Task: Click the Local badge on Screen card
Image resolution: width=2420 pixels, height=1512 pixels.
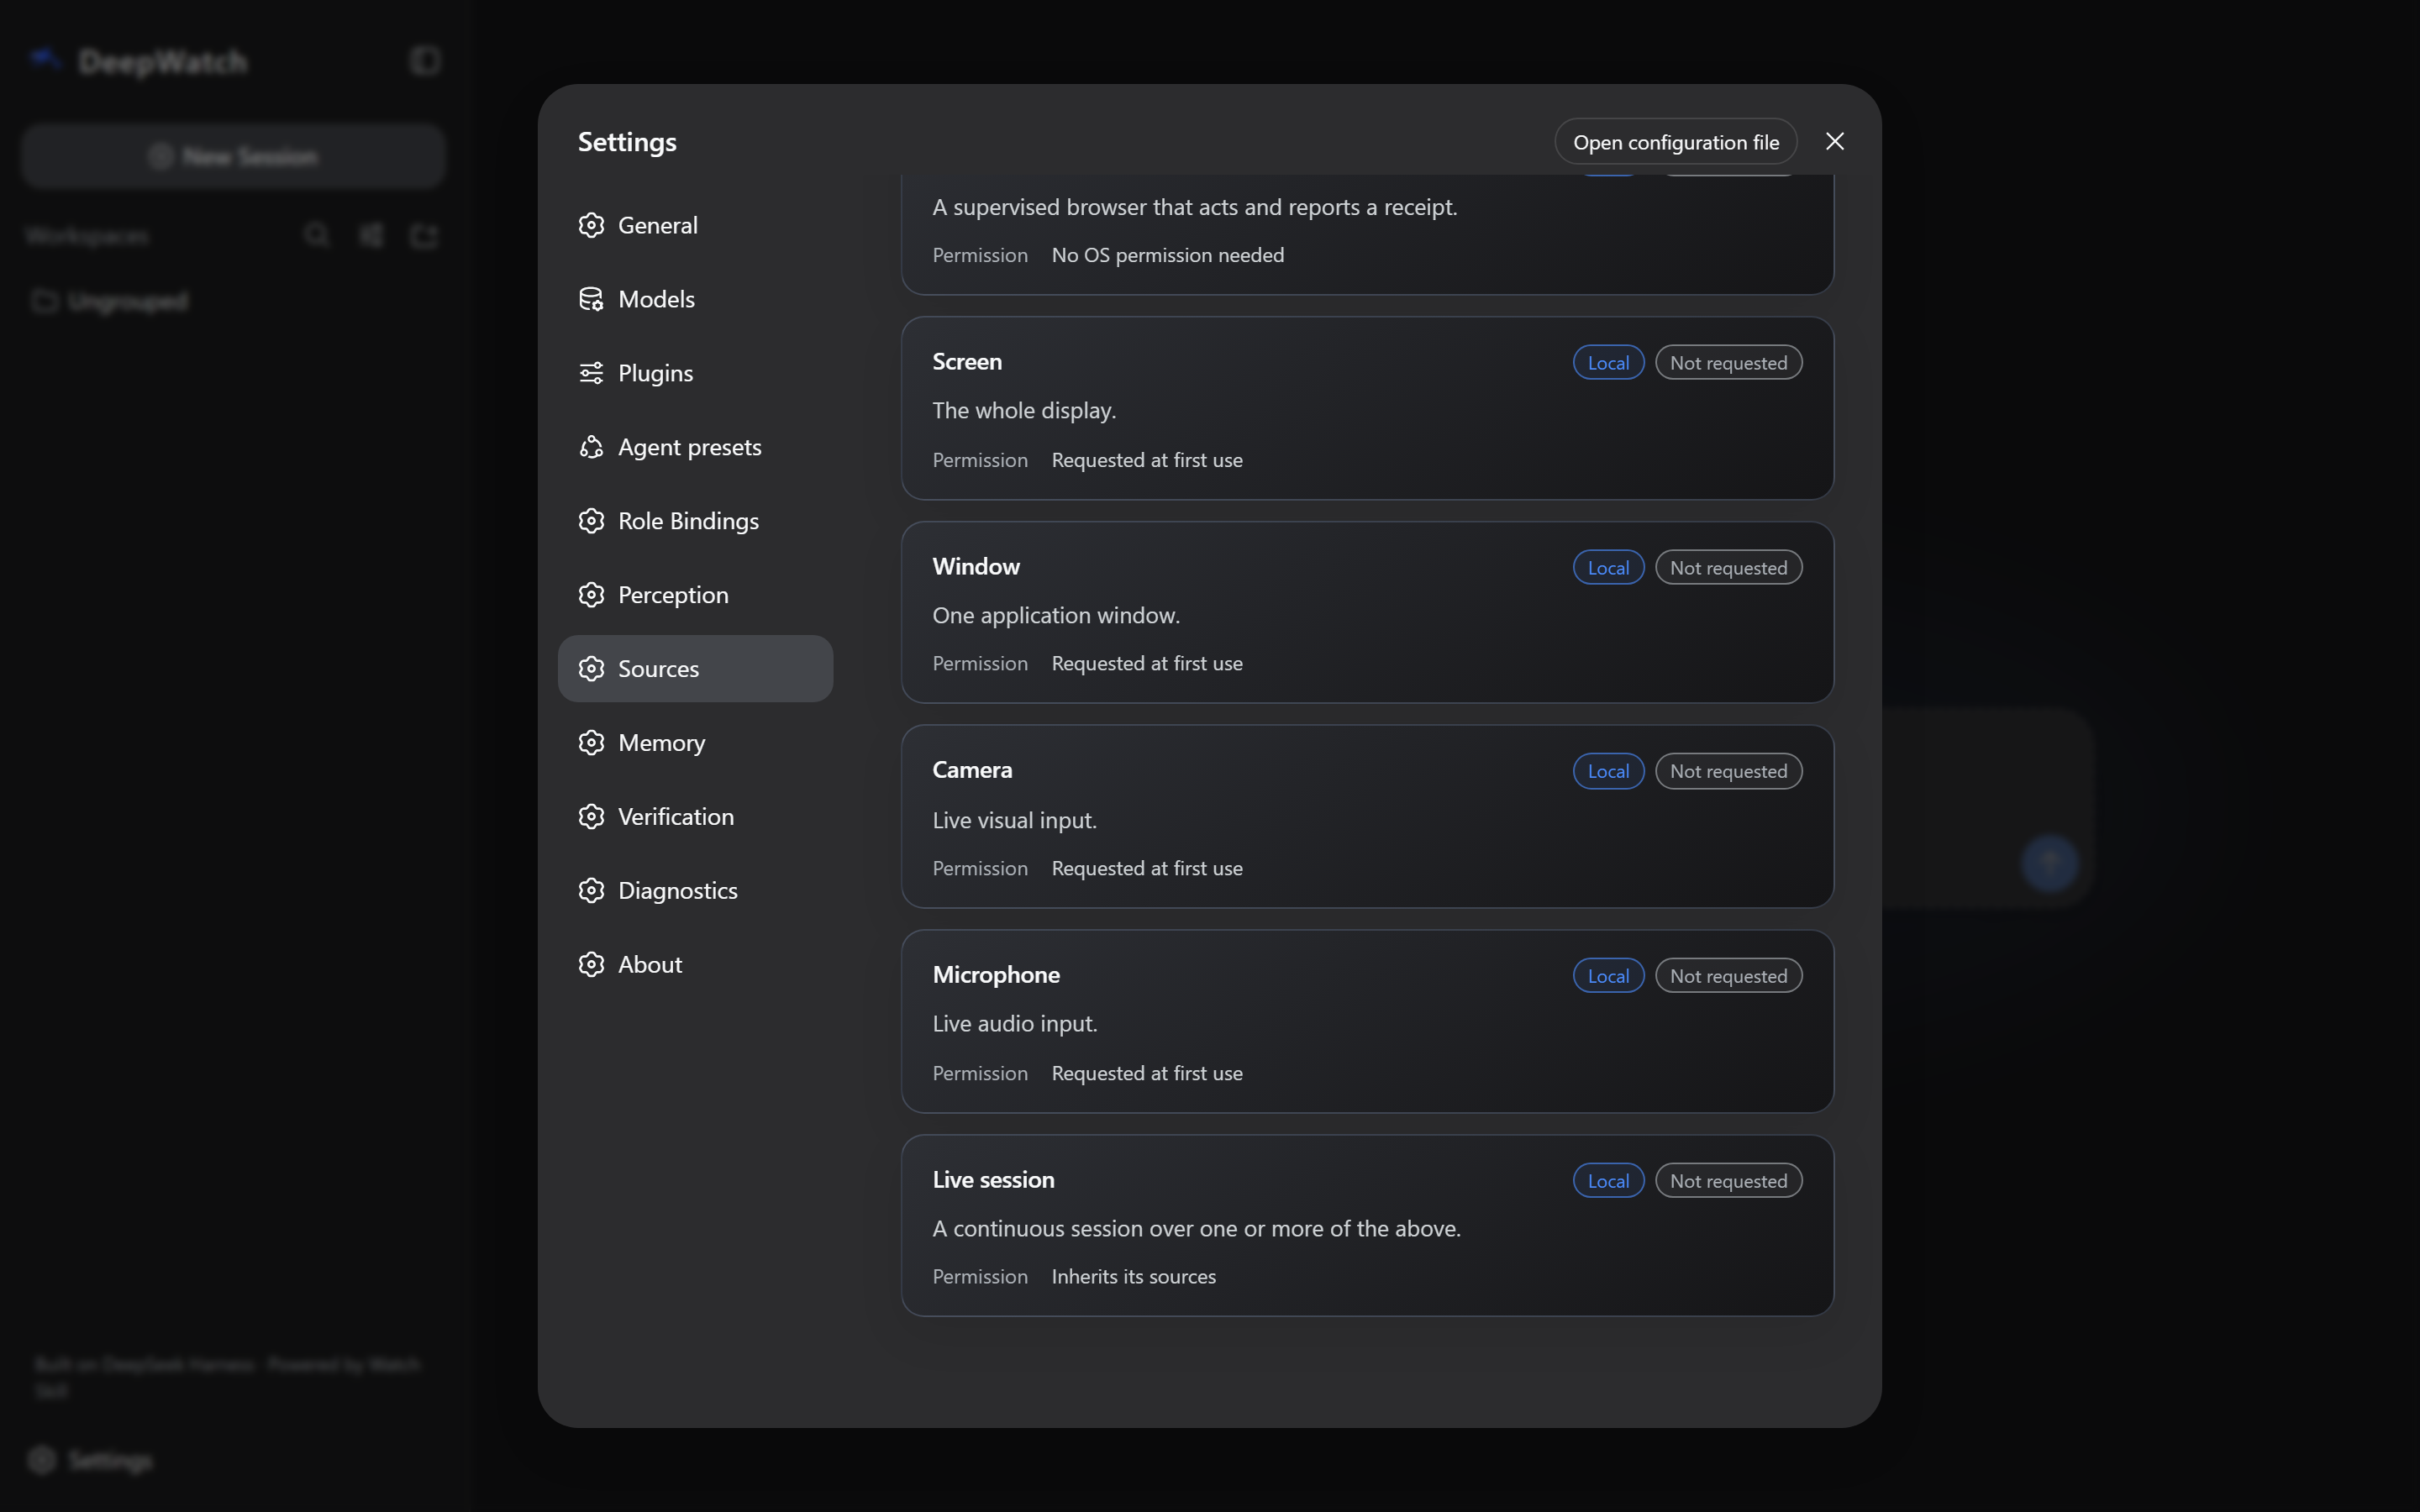Action: 1608,363
